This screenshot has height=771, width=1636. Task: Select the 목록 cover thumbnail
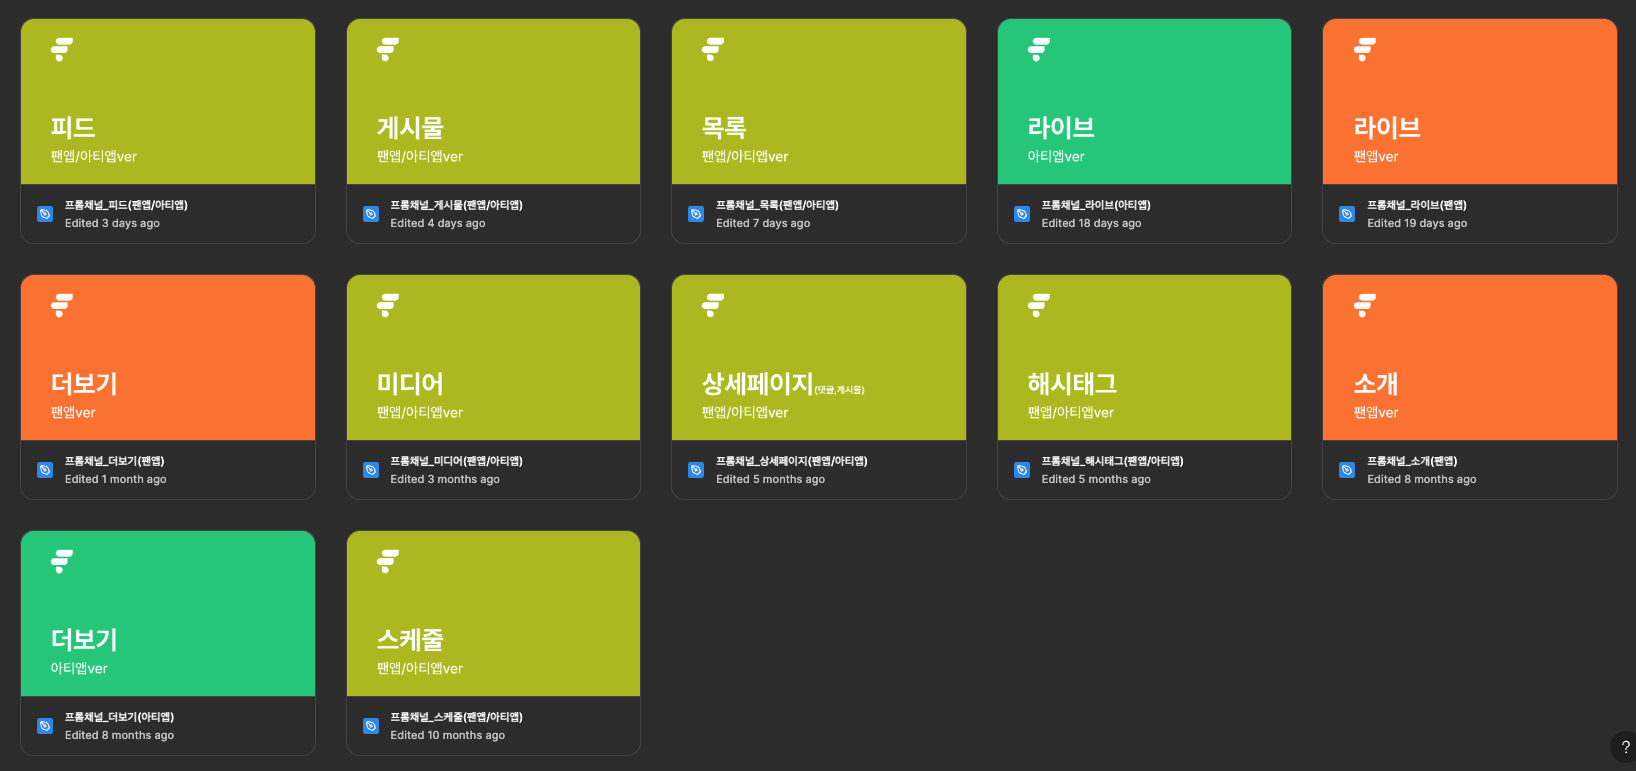pos(819,102)
